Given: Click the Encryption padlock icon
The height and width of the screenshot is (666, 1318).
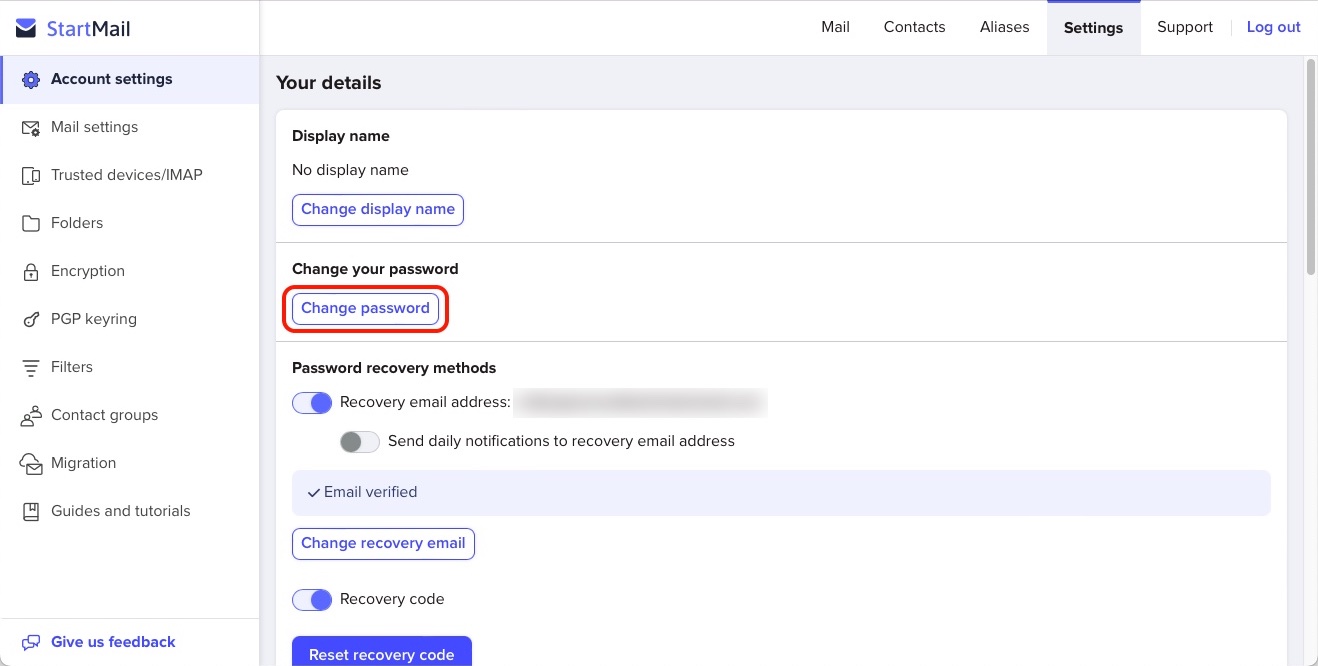Looking at the screenshot, I should [31, 272].
